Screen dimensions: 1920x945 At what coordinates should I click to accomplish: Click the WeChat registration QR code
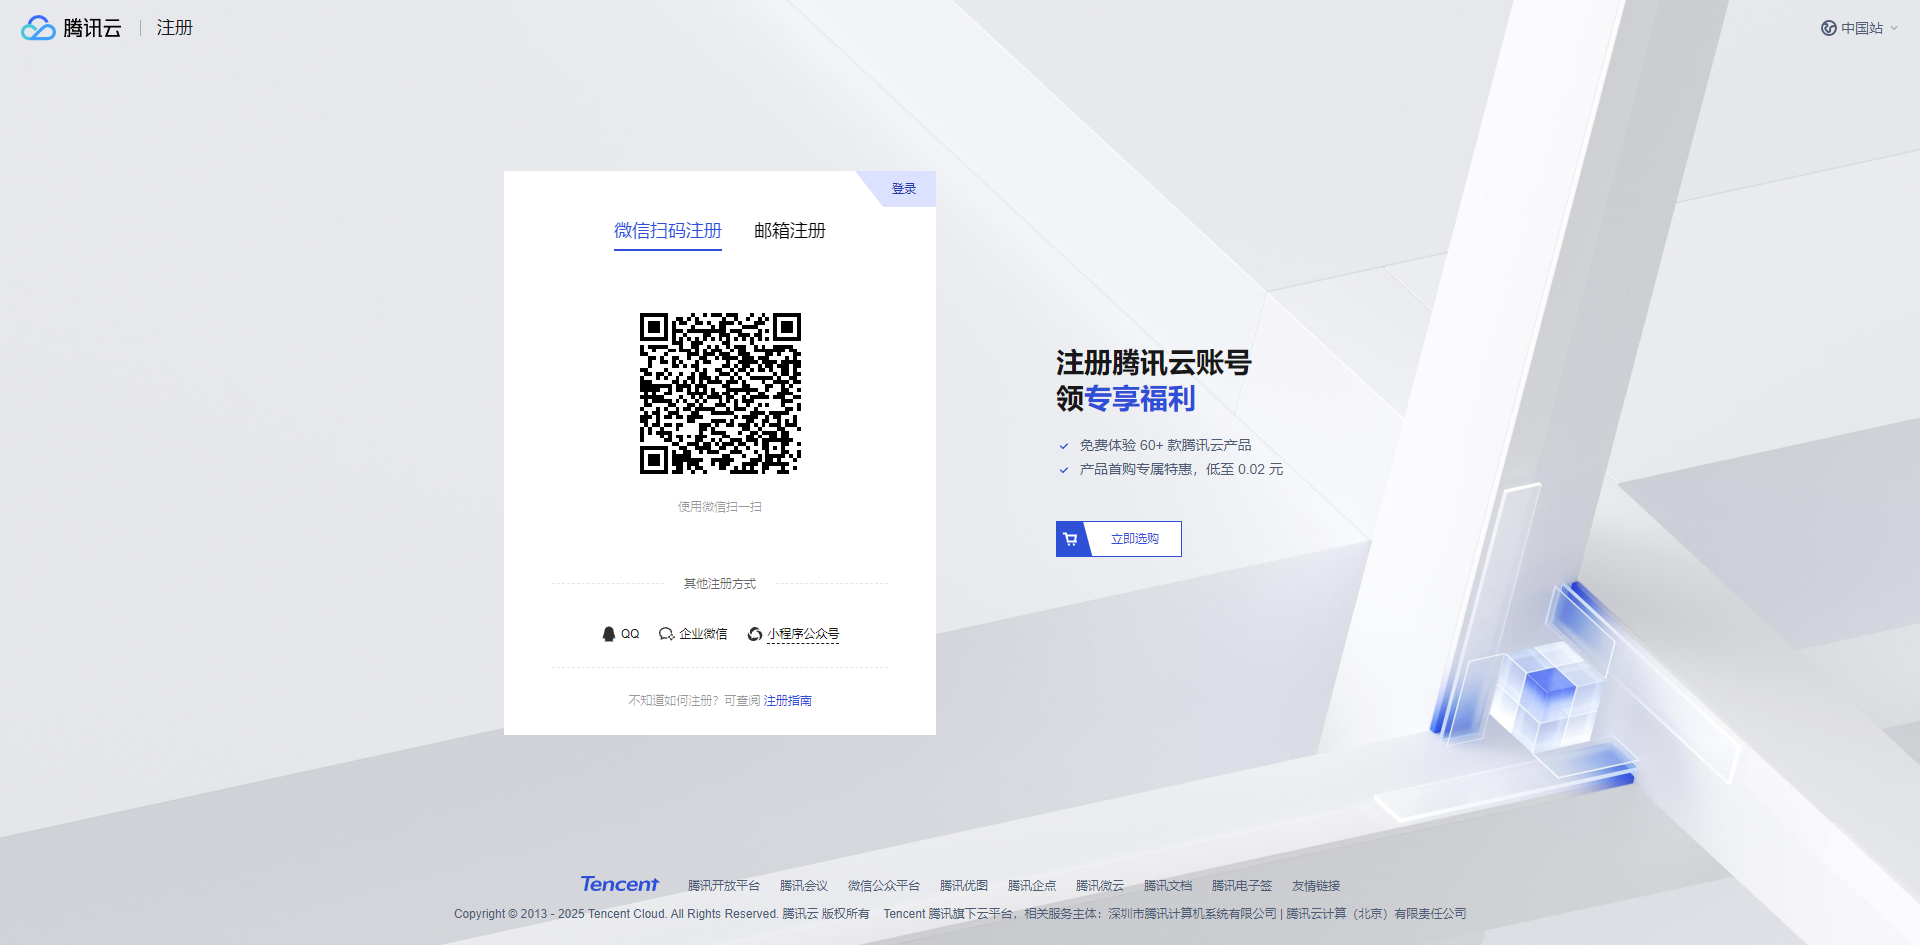click(720, 393)
